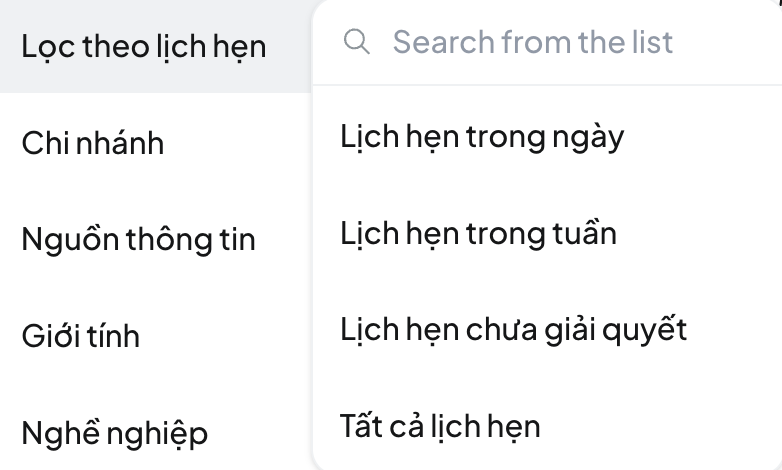Show only unresolved appointments

click(x=513, y=329)
